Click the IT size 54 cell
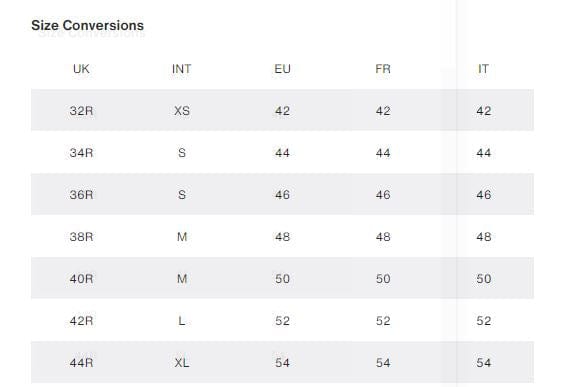This screenshot has height=387, width=561. click(483, 363)
